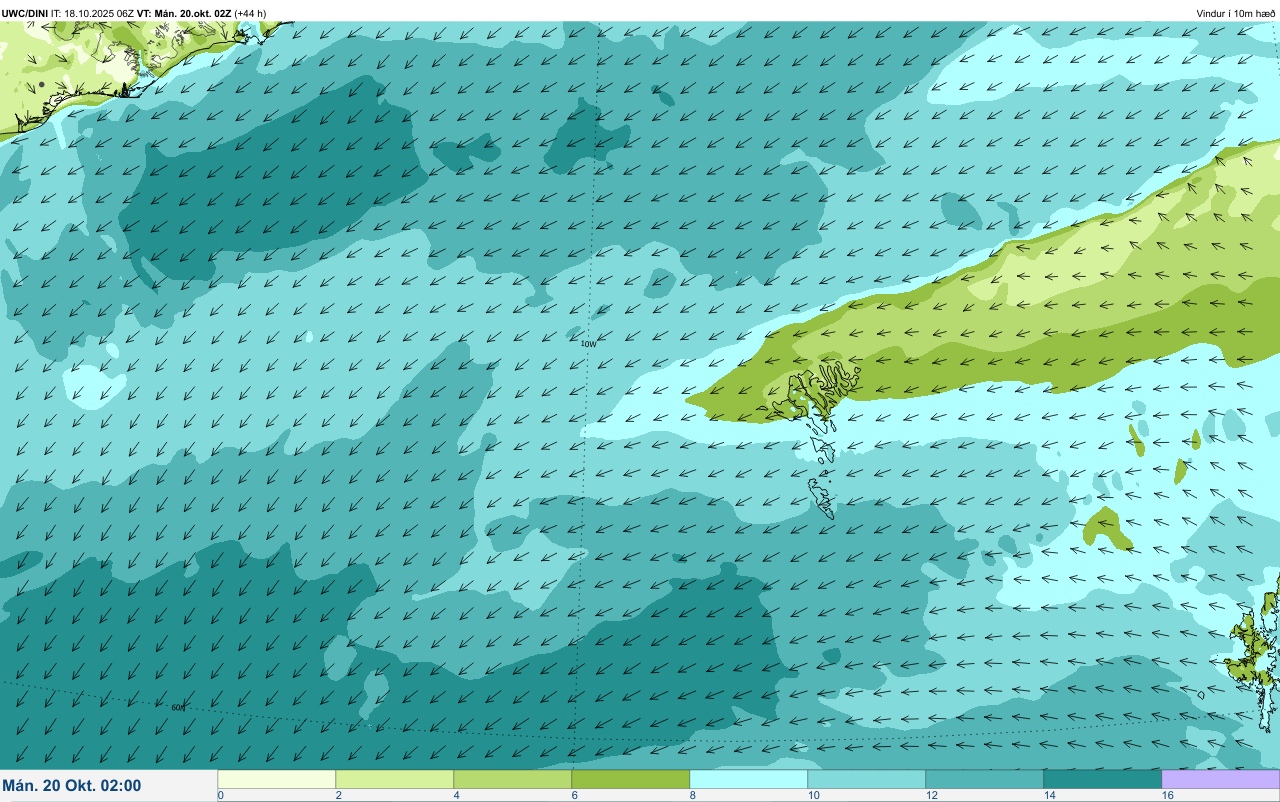Click the '(+44 h)' forecast offset text
The width and height of the screenshot is (1280, 802).
(251, 13)
